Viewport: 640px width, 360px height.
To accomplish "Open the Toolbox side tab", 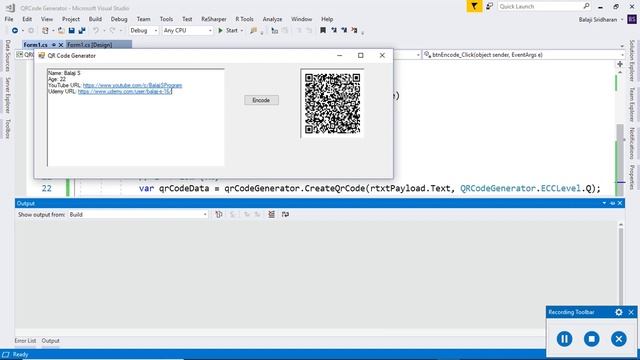I will point(7,129).
